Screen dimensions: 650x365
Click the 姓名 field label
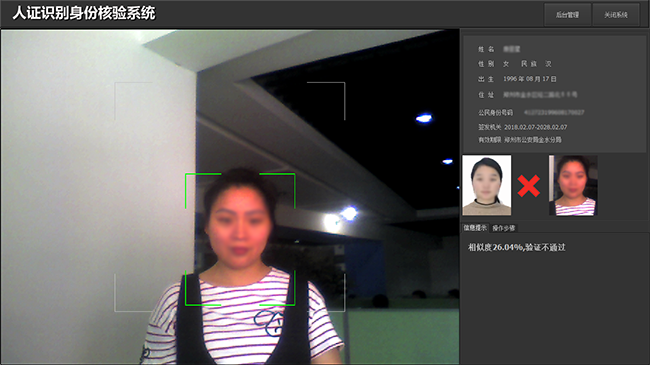(x=486, y=49)
